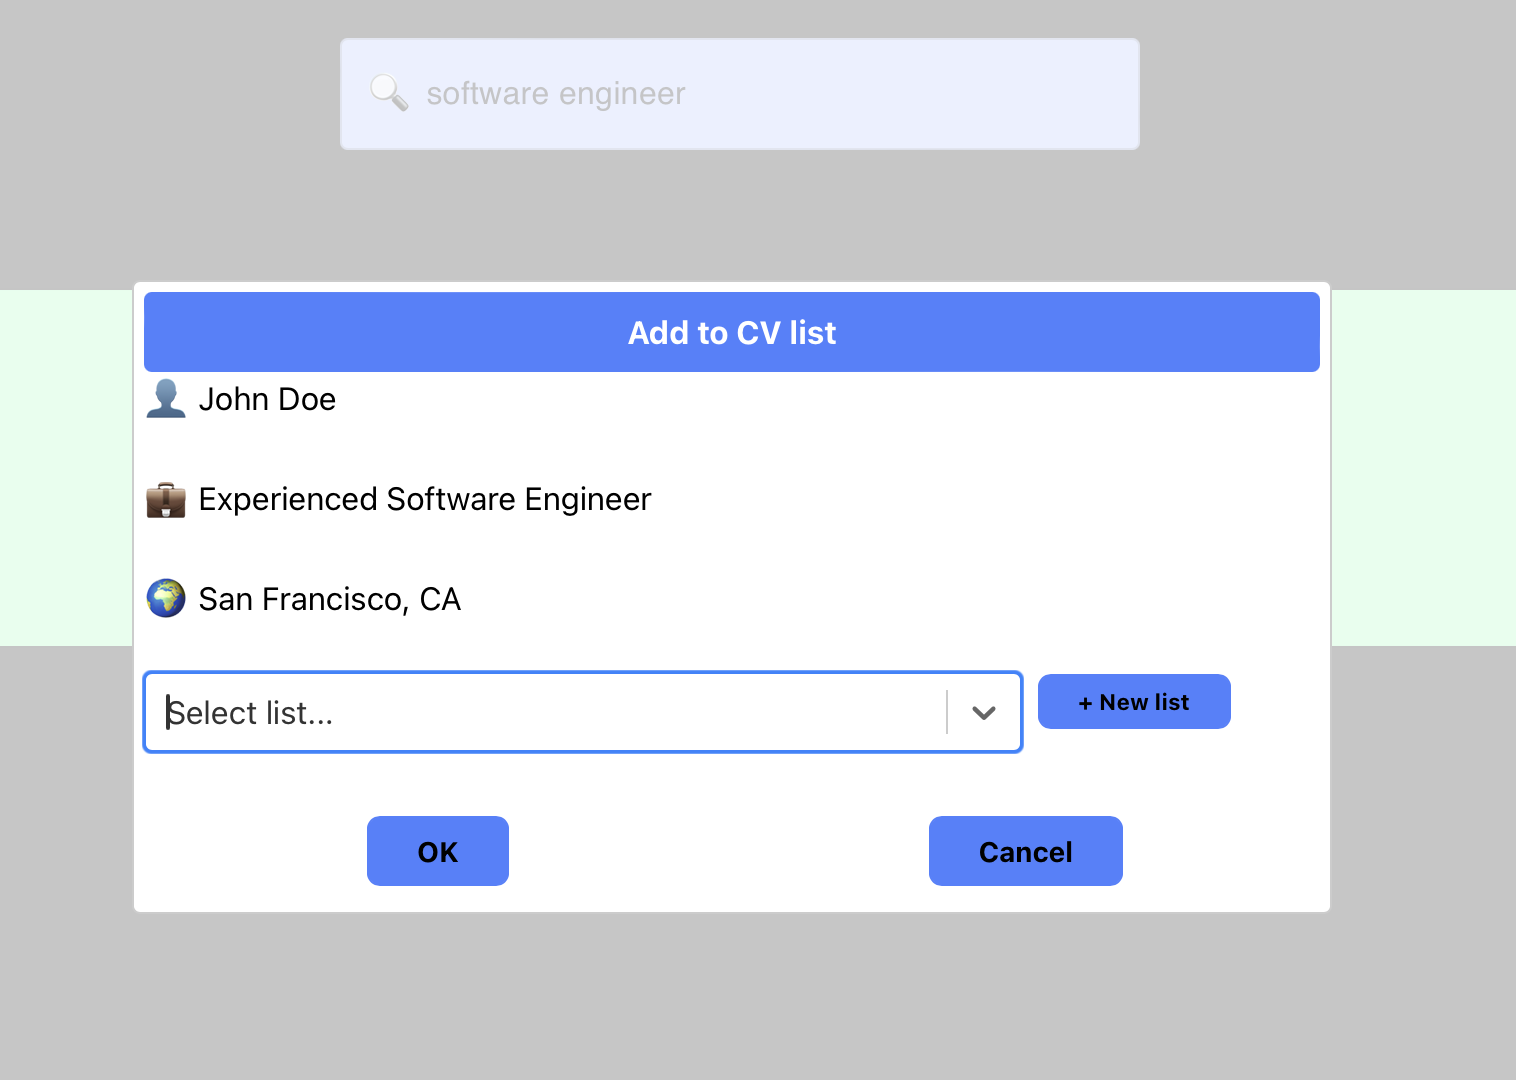Click the "San Francisco, CA" location text

click(x=330, y=599)
